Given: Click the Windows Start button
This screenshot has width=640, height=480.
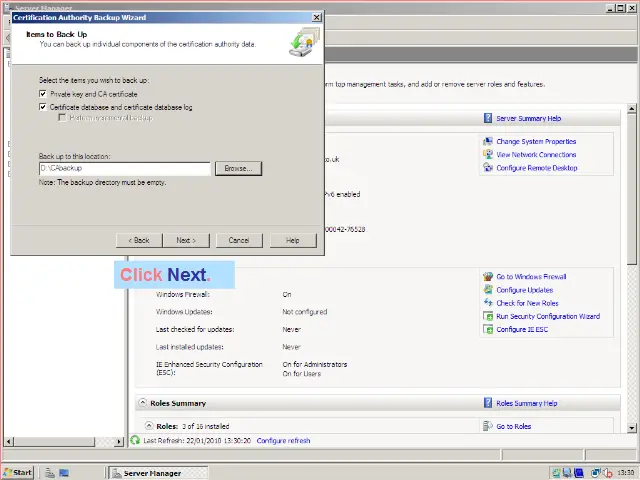Looking at the screenshot, I should (x=18, y=473).
